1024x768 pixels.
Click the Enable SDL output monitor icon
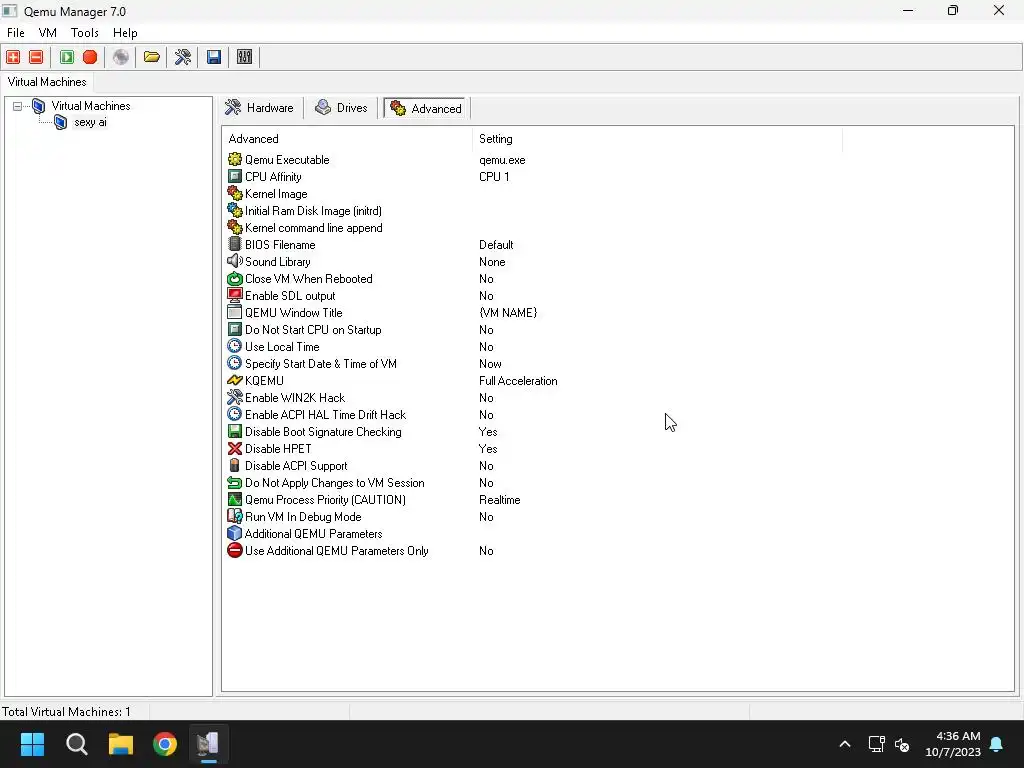234,295
